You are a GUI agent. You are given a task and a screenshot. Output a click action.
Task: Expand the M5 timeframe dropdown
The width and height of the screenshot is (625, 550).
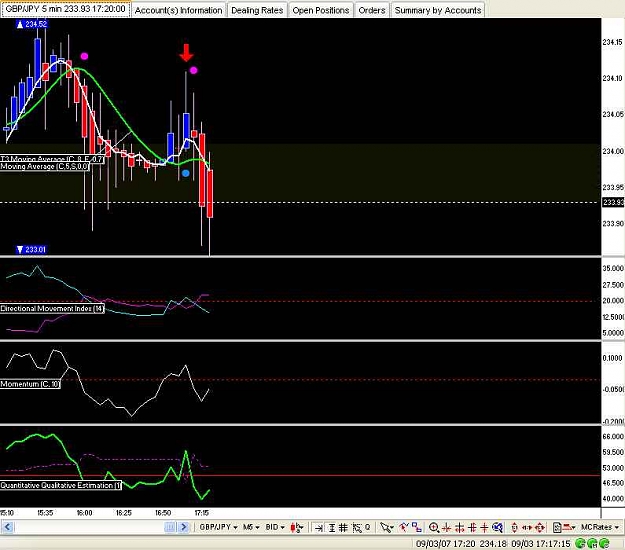[x=251, y=527]
